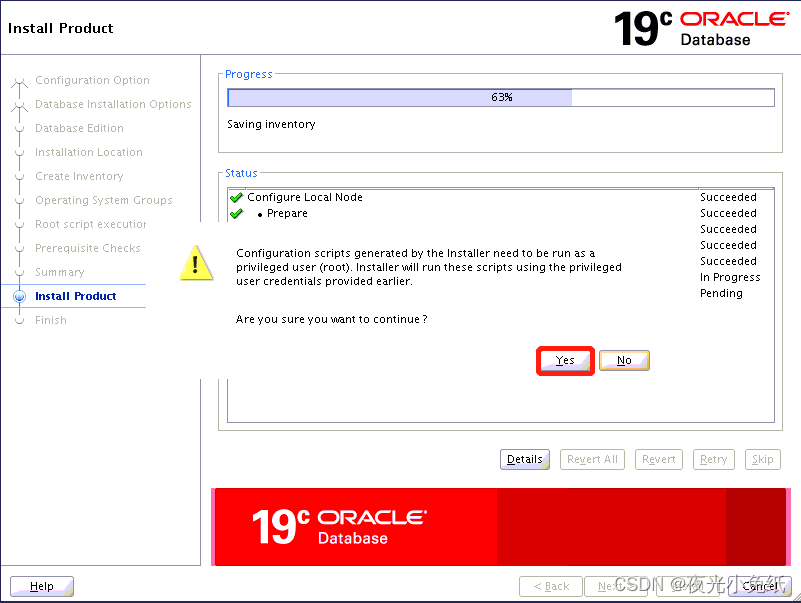Click green checkmark beside Prepare
The image size is (801, 603).
point(236,214)
